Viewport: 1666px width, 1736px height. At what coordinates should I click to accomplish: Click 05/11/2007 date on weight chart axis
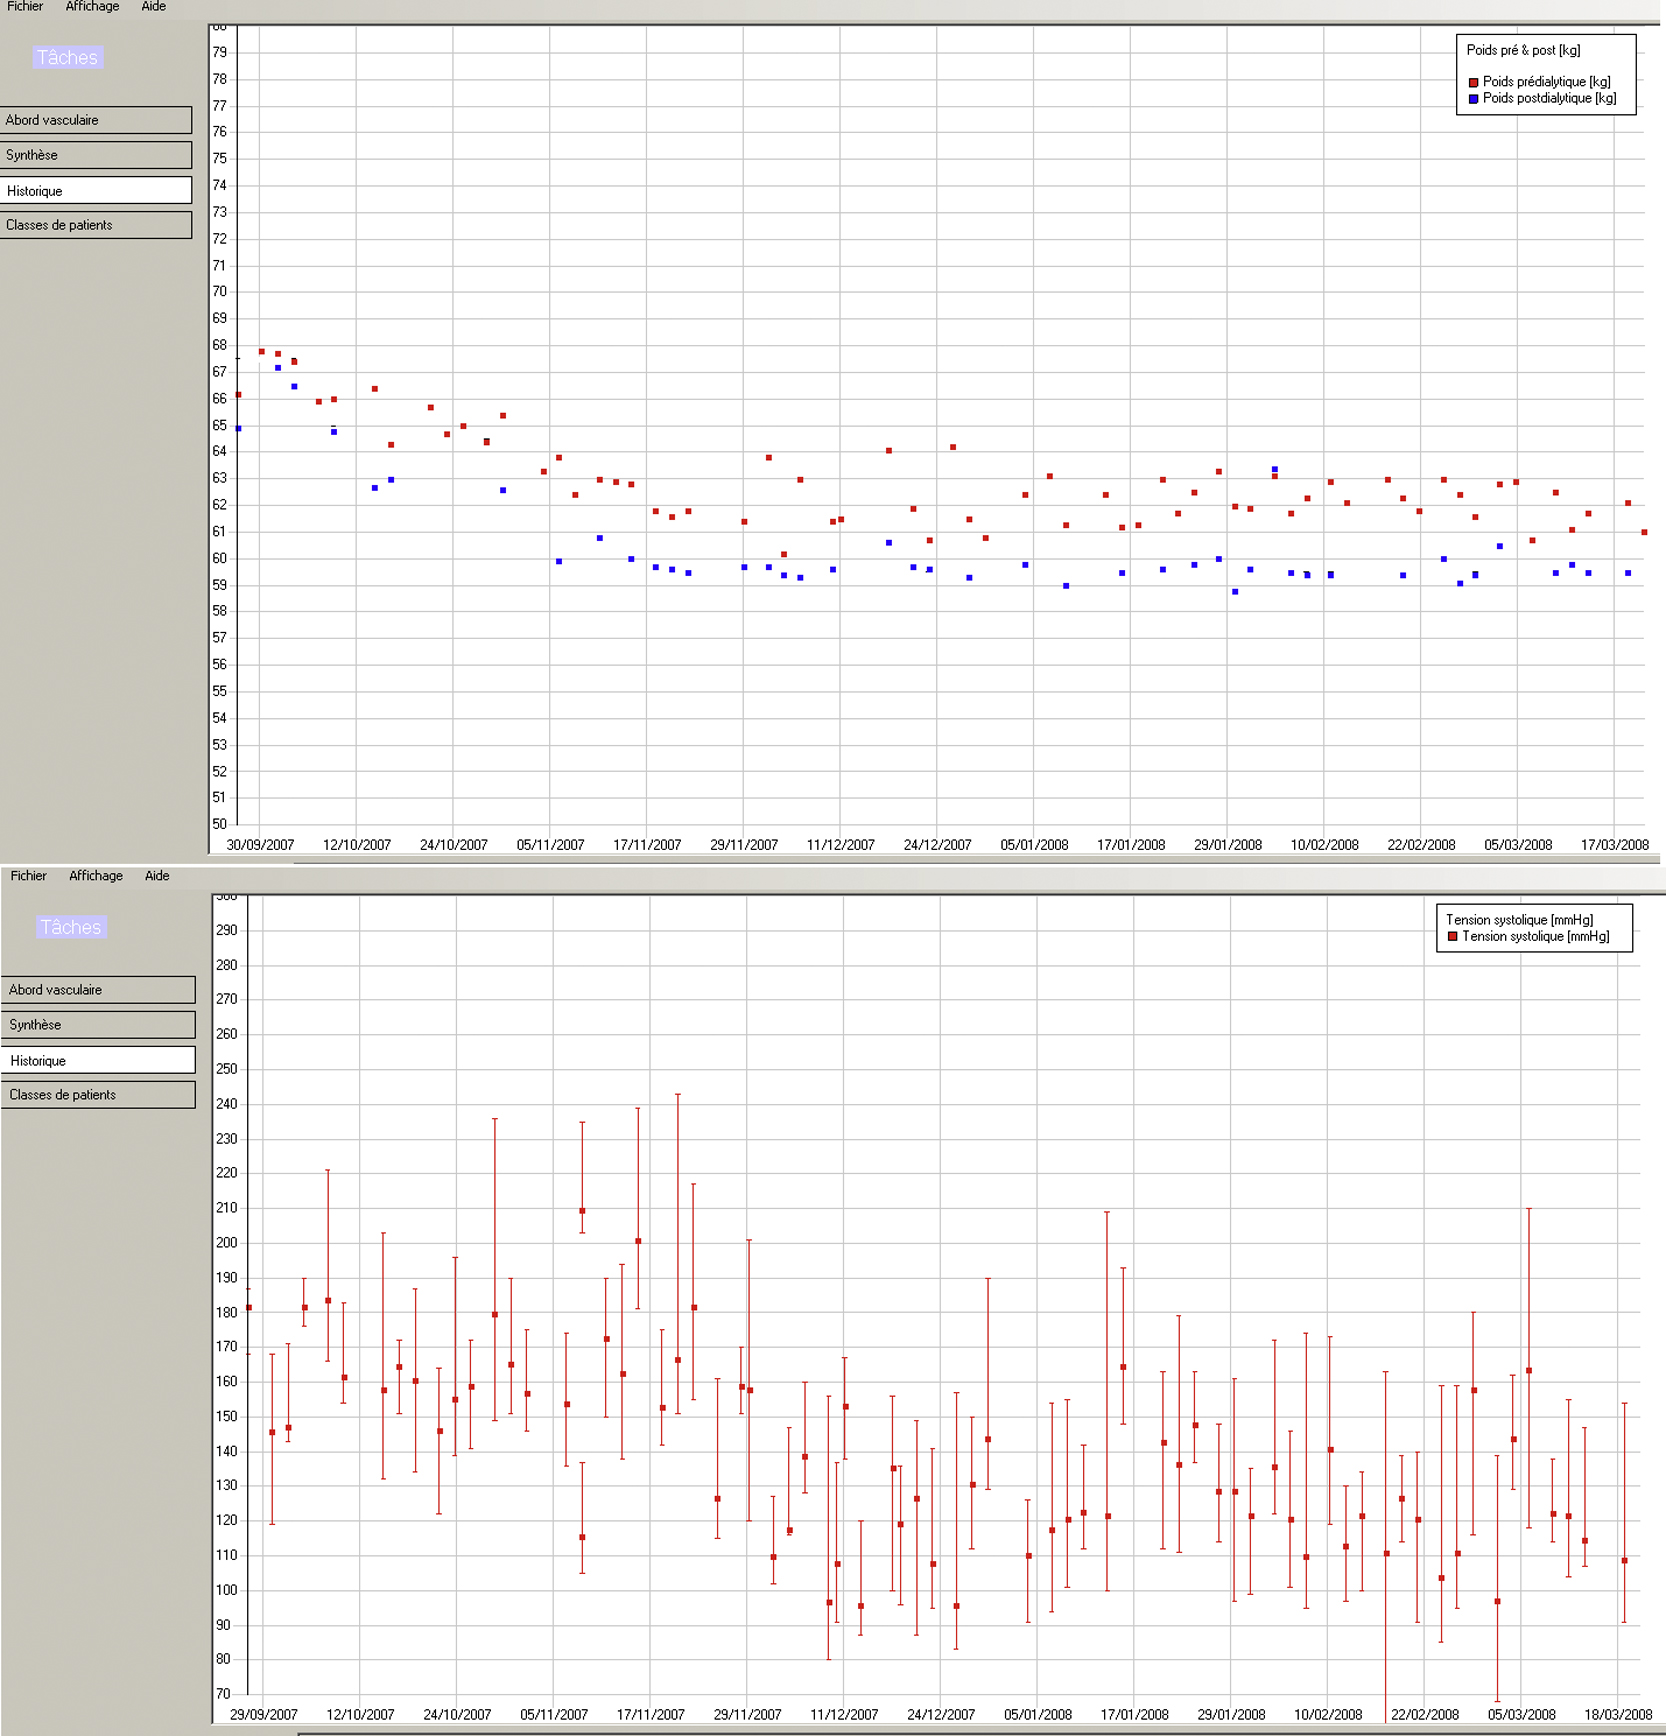(550, 845)
